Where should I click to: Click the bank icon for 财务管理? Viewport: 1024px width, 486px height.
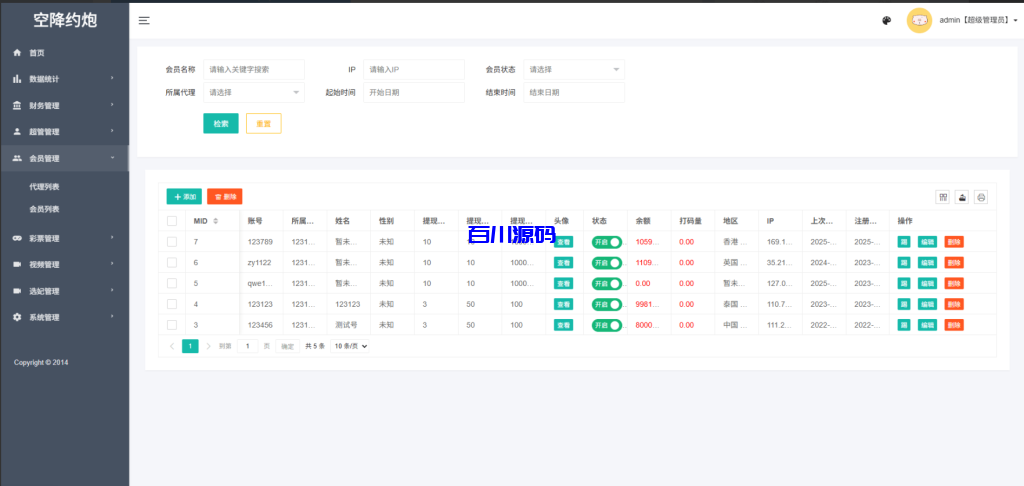point(18,105)
